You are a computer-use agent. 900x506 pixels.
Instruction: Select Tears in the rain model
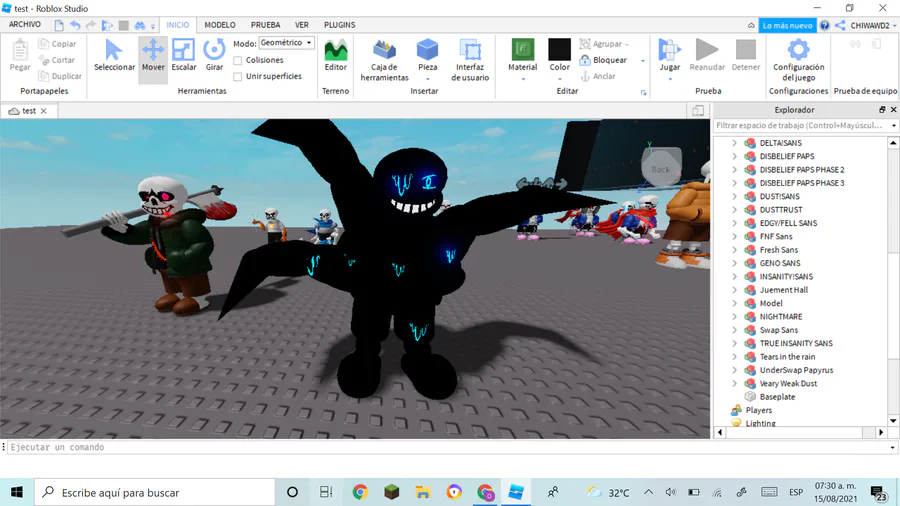pyautogui.click(x=787, y=356)
